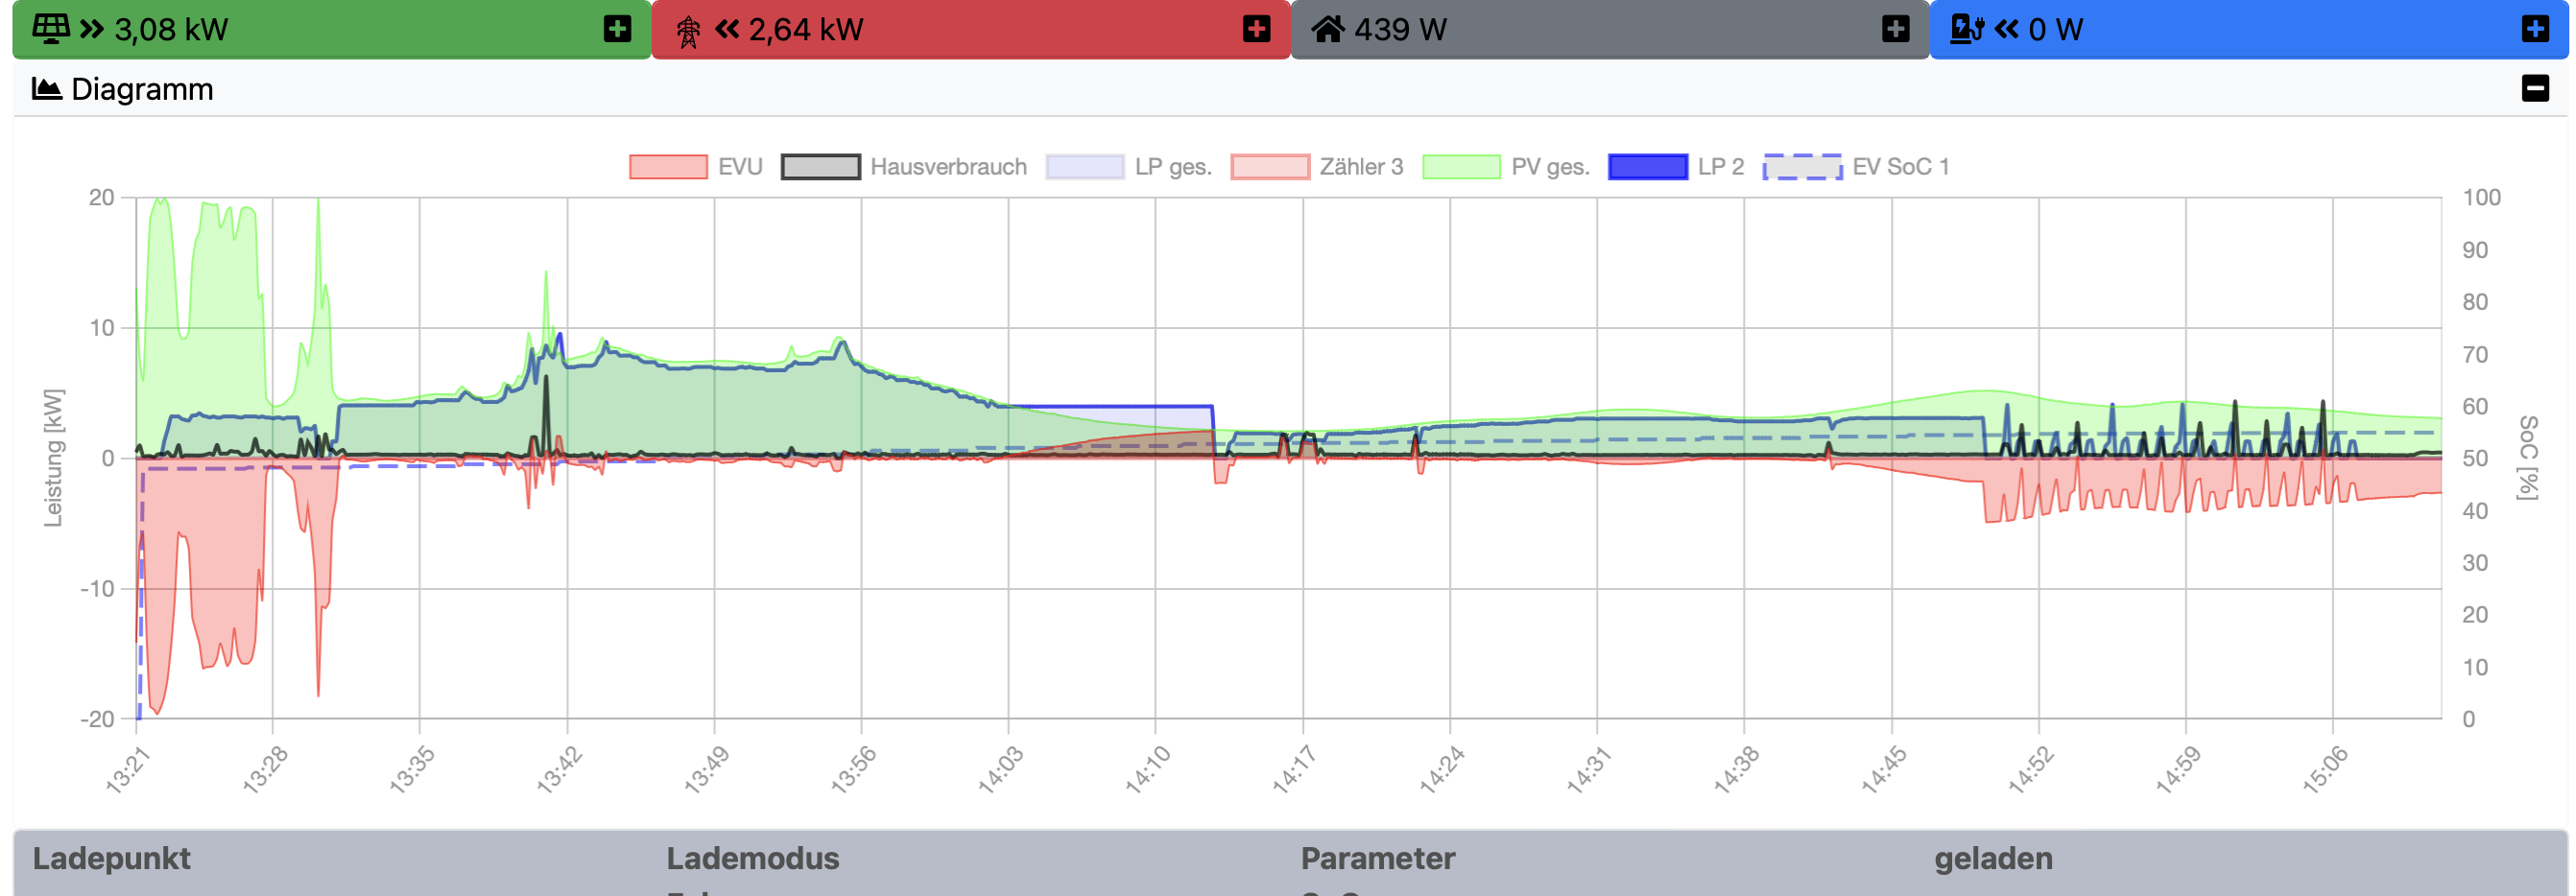Click the EV charging station icon
The width and height of the screenshot is (2576, 896).
(x=1966, y=29)
